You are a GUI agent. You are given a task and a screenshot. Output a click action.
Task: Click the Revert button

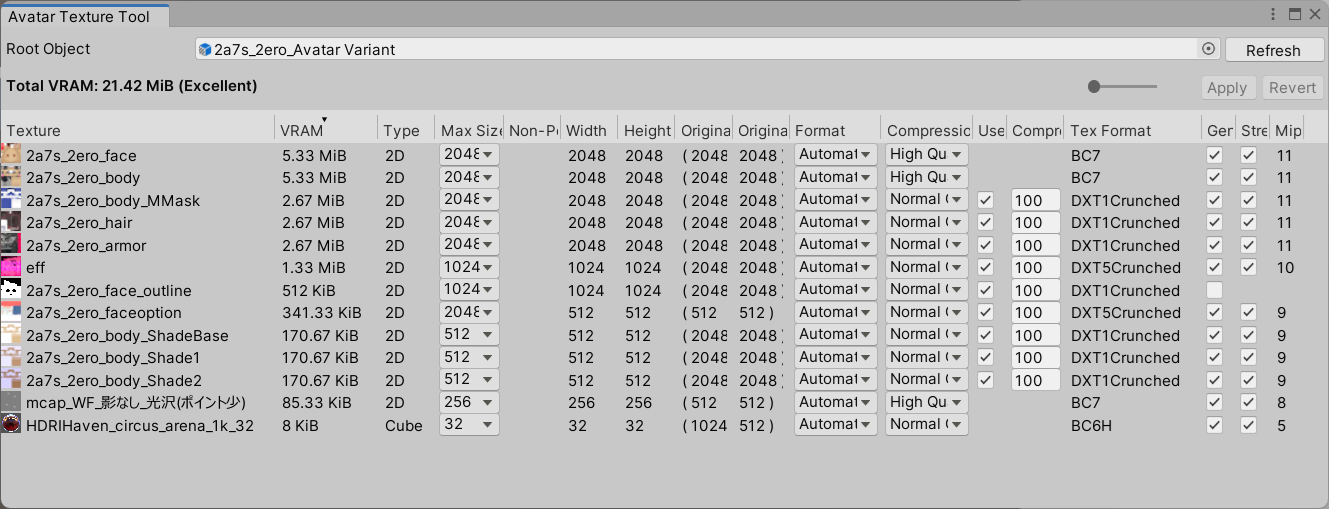(x=1292, y=88)
